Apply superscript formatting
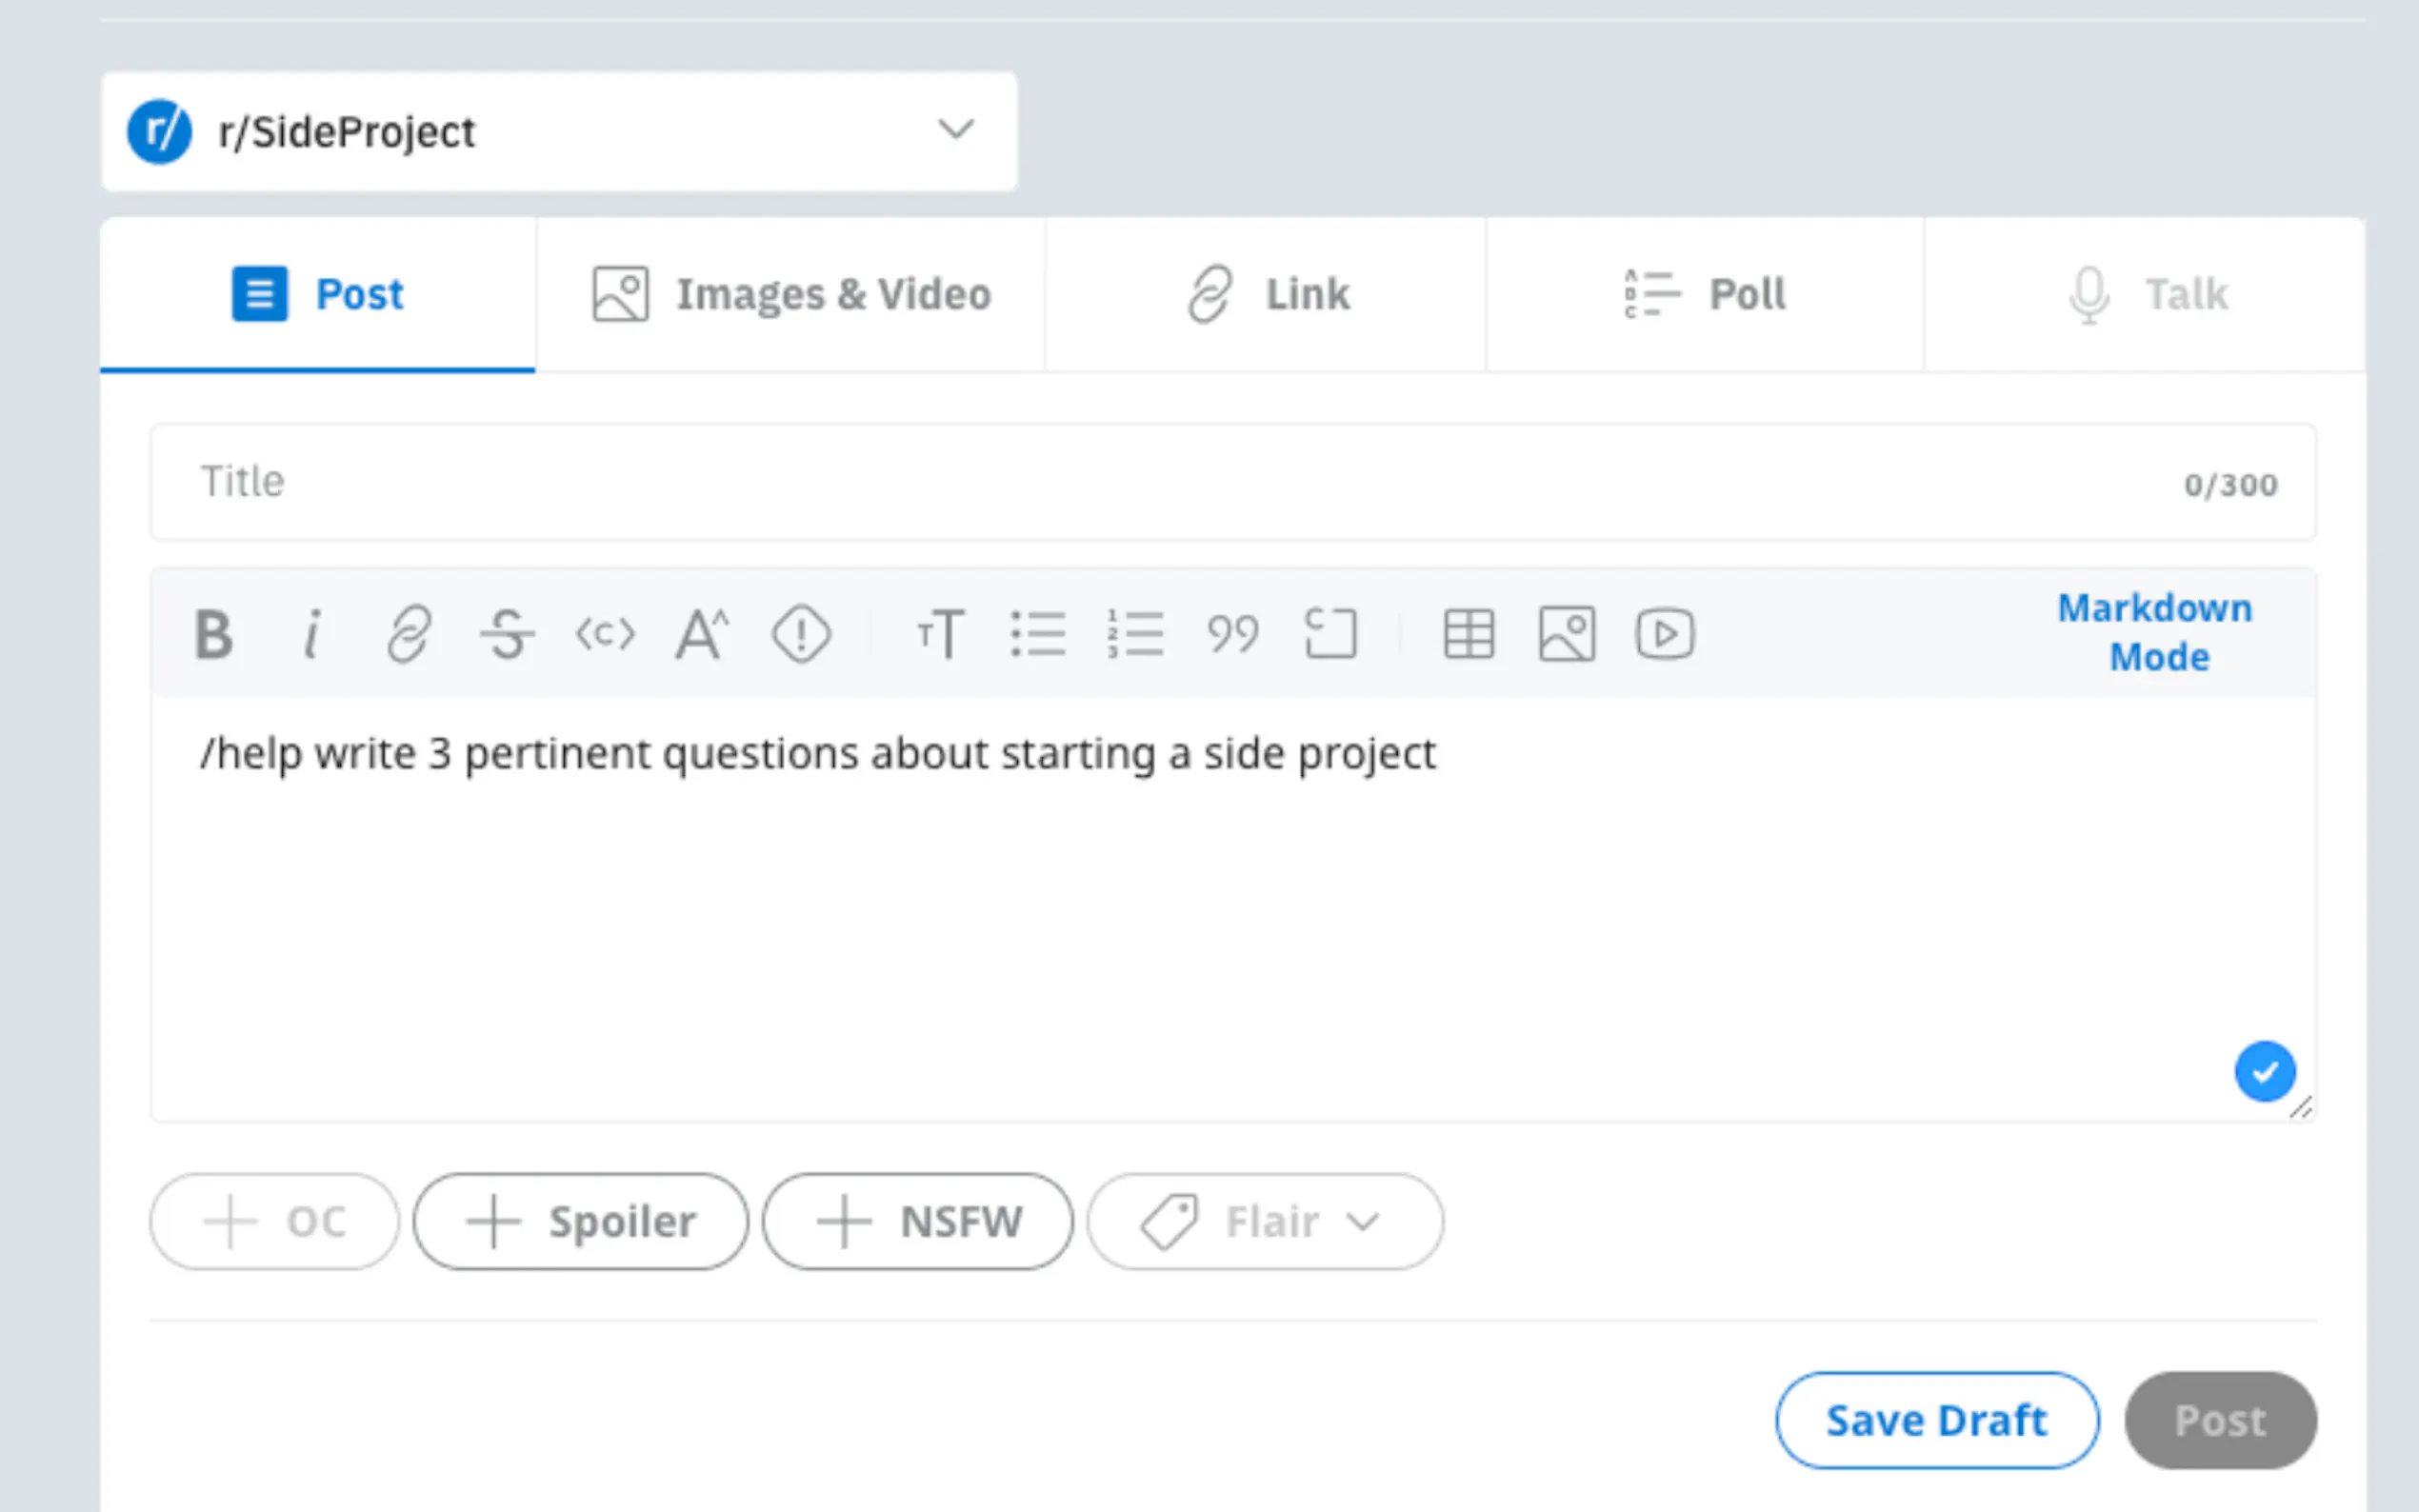 coord(702,634)
